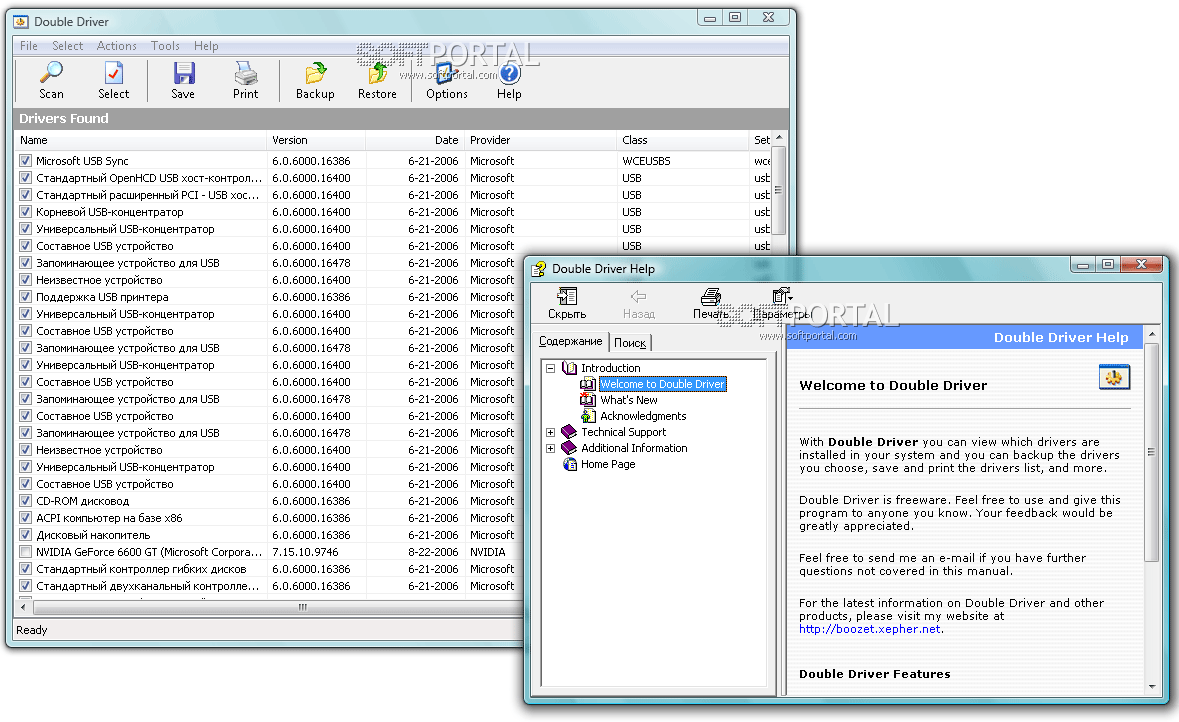Click the Параметры icon in Help window
The image size is (1179, 722).
(x=782, y=296)
